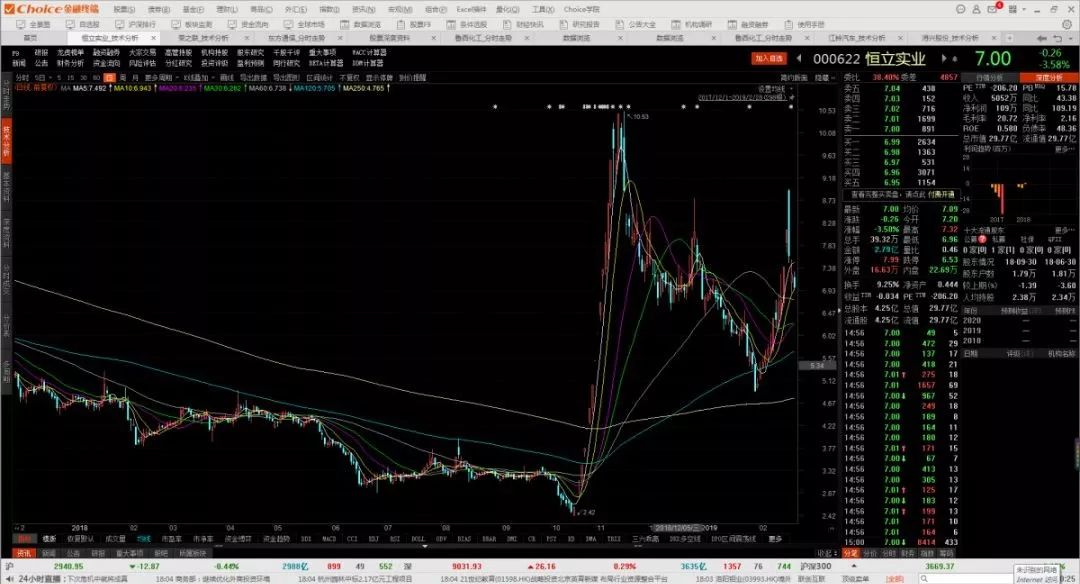Select the MACD indicator tab

(329, 539)
